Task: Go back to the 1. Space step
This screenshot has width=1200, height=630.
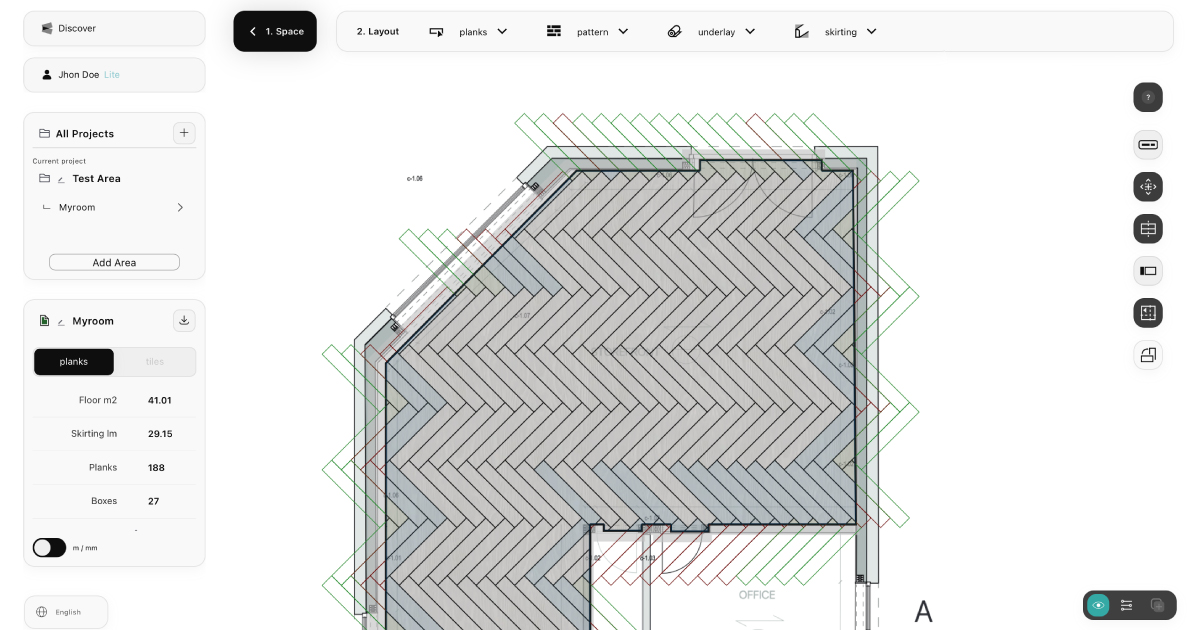Action: coord(275,32)
